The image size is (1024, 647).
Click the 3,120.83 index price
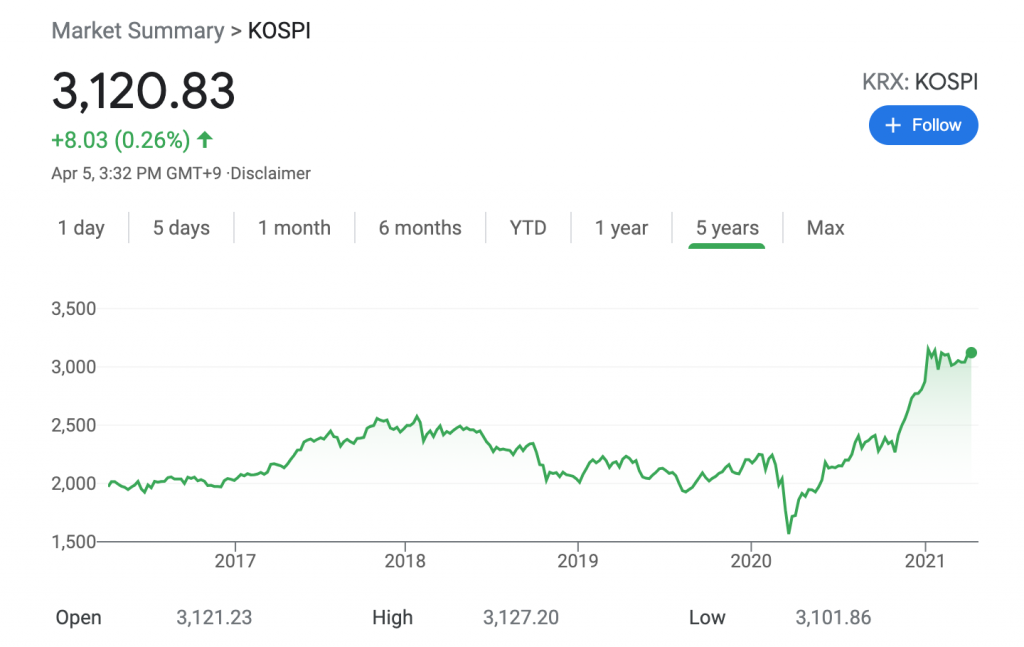(x=143, y=92)
